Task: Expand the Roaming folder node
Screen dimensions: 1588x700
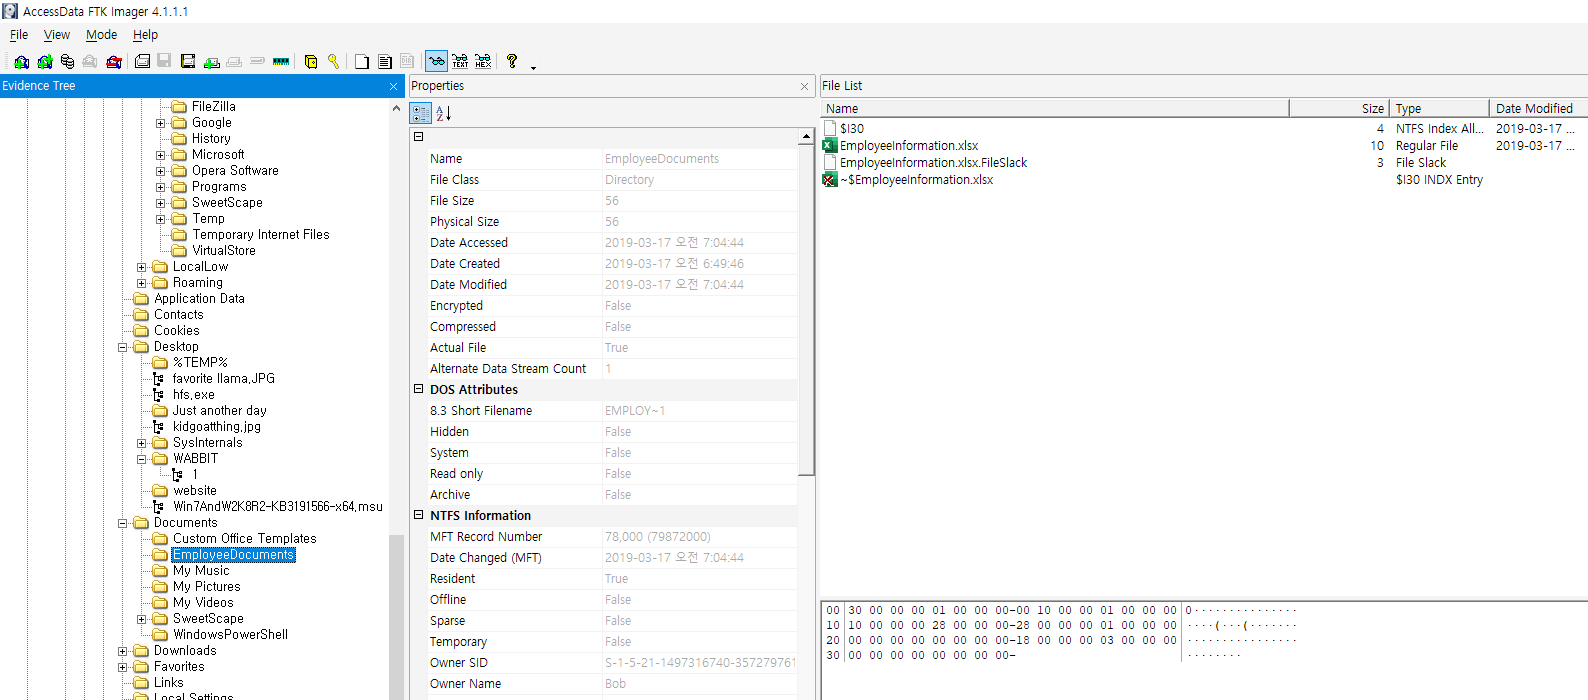Action: 141,283
